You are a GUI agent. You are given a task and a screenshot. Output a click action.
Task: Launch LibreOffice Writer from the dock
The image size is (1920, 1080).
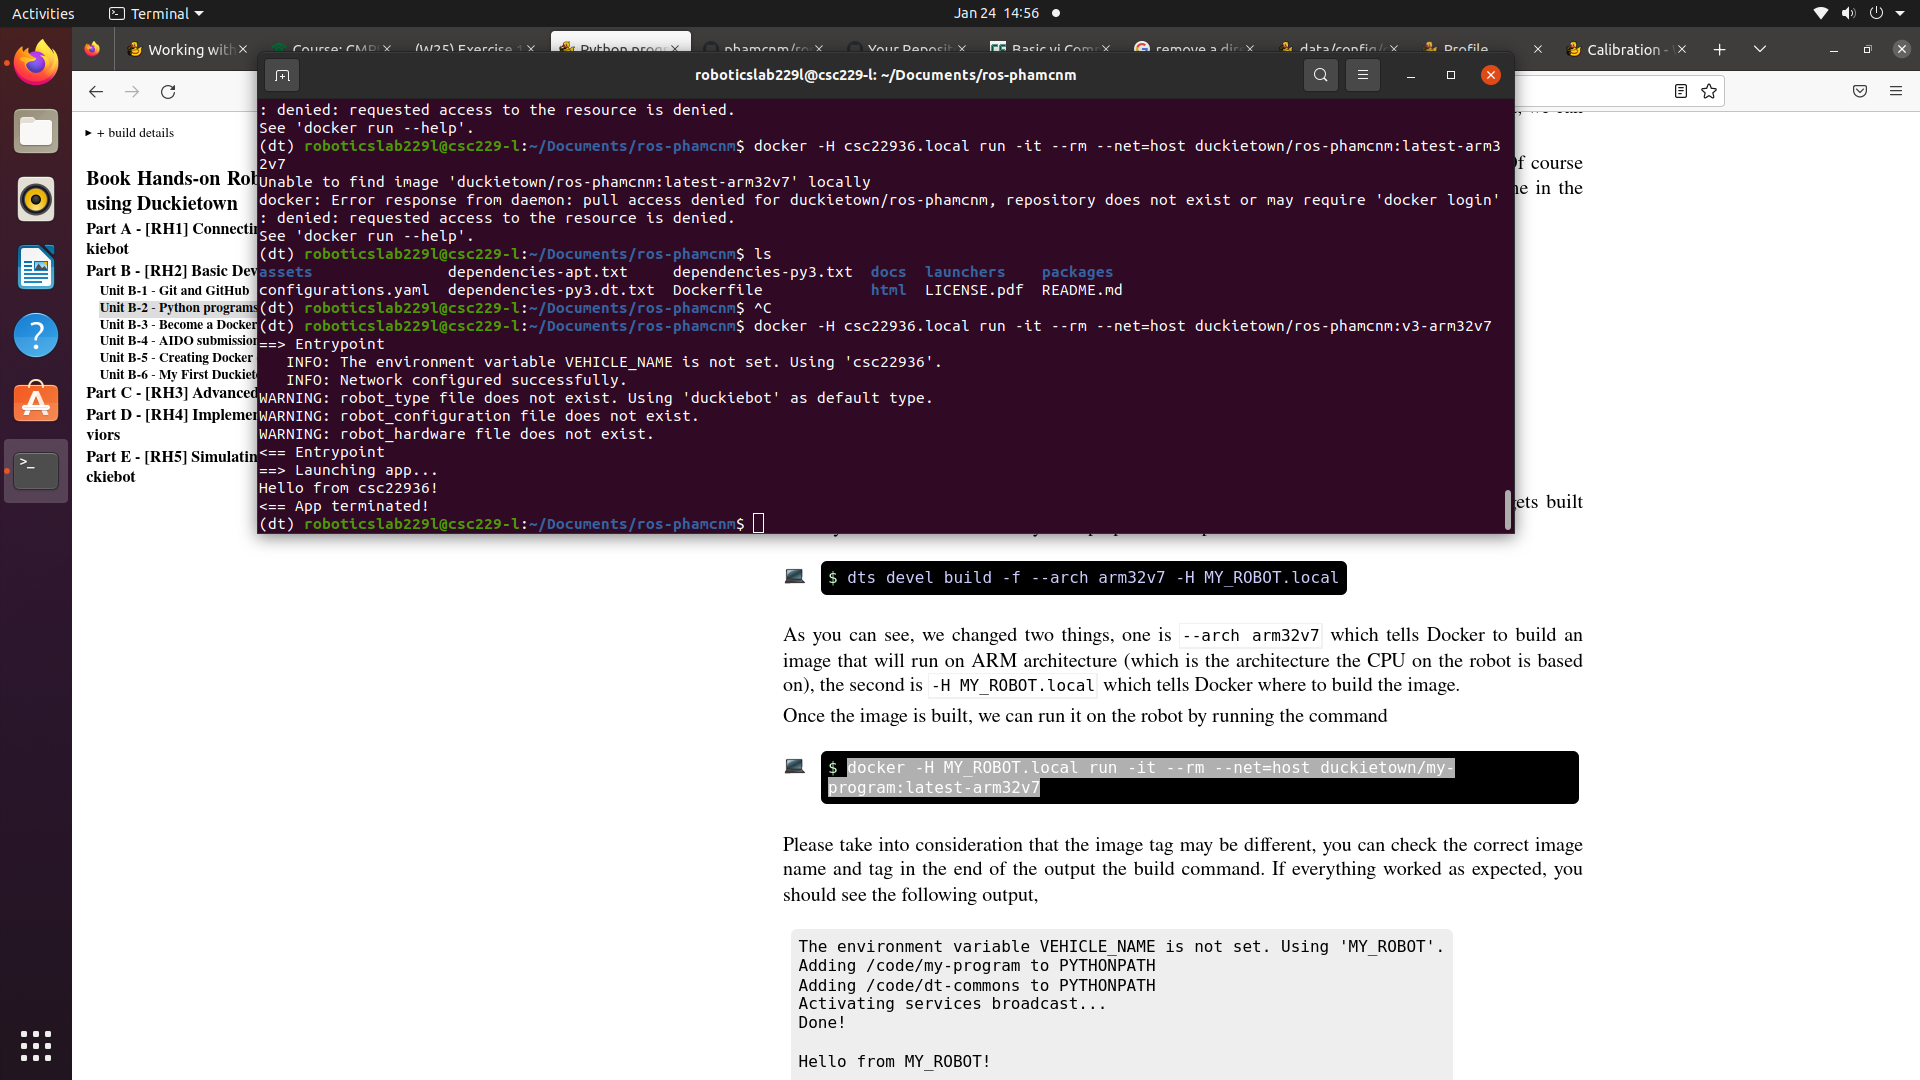click(x=36, y=267)
